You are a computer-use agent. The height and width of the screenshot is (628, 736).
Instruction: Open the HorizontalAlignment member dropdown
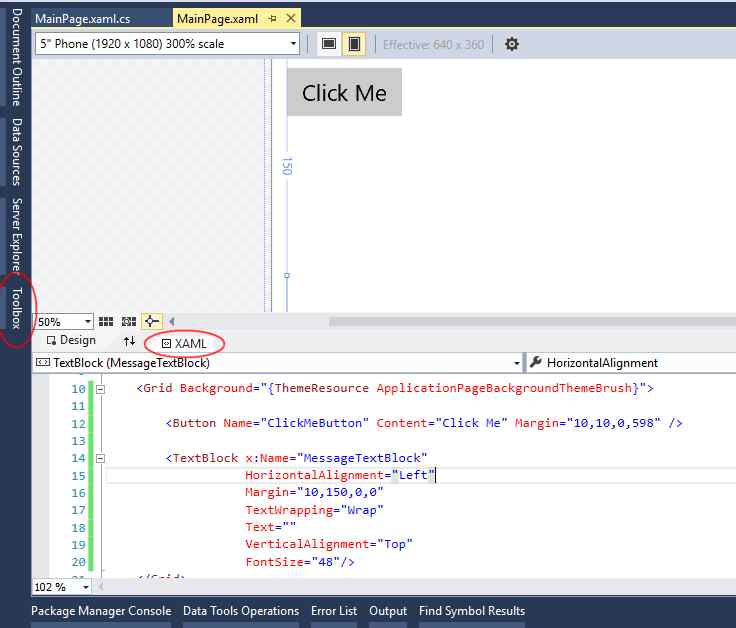pos(631,363)
